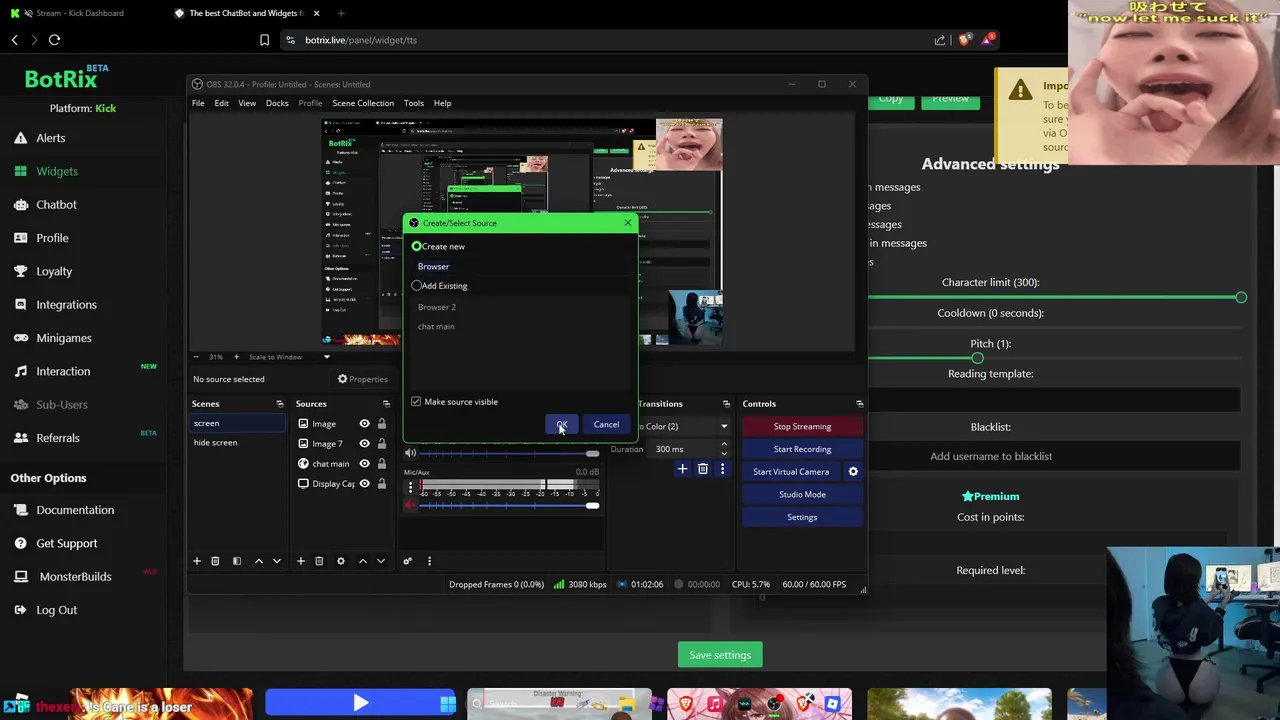The image size is (1280, 720).
Task: Toggle visibility of Image 7 source
Action: pyautogui.click(x=364, y=444)
